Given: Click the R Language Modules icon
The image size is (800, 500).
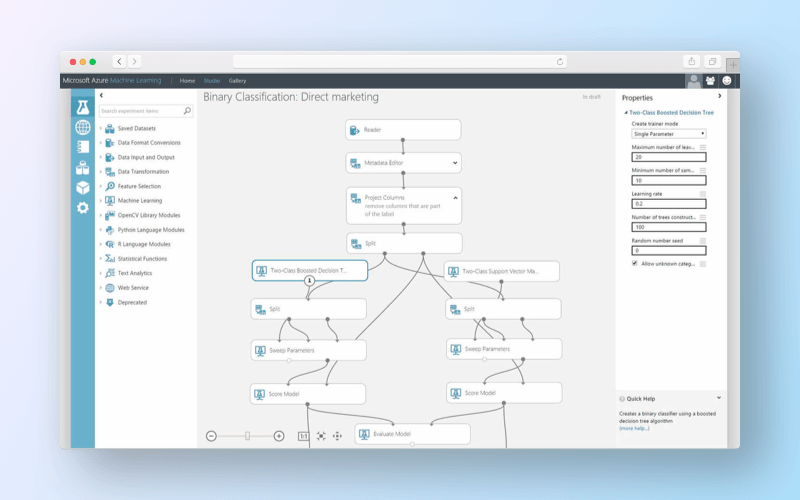Looking at the screenshot, I should coord(110,244).
